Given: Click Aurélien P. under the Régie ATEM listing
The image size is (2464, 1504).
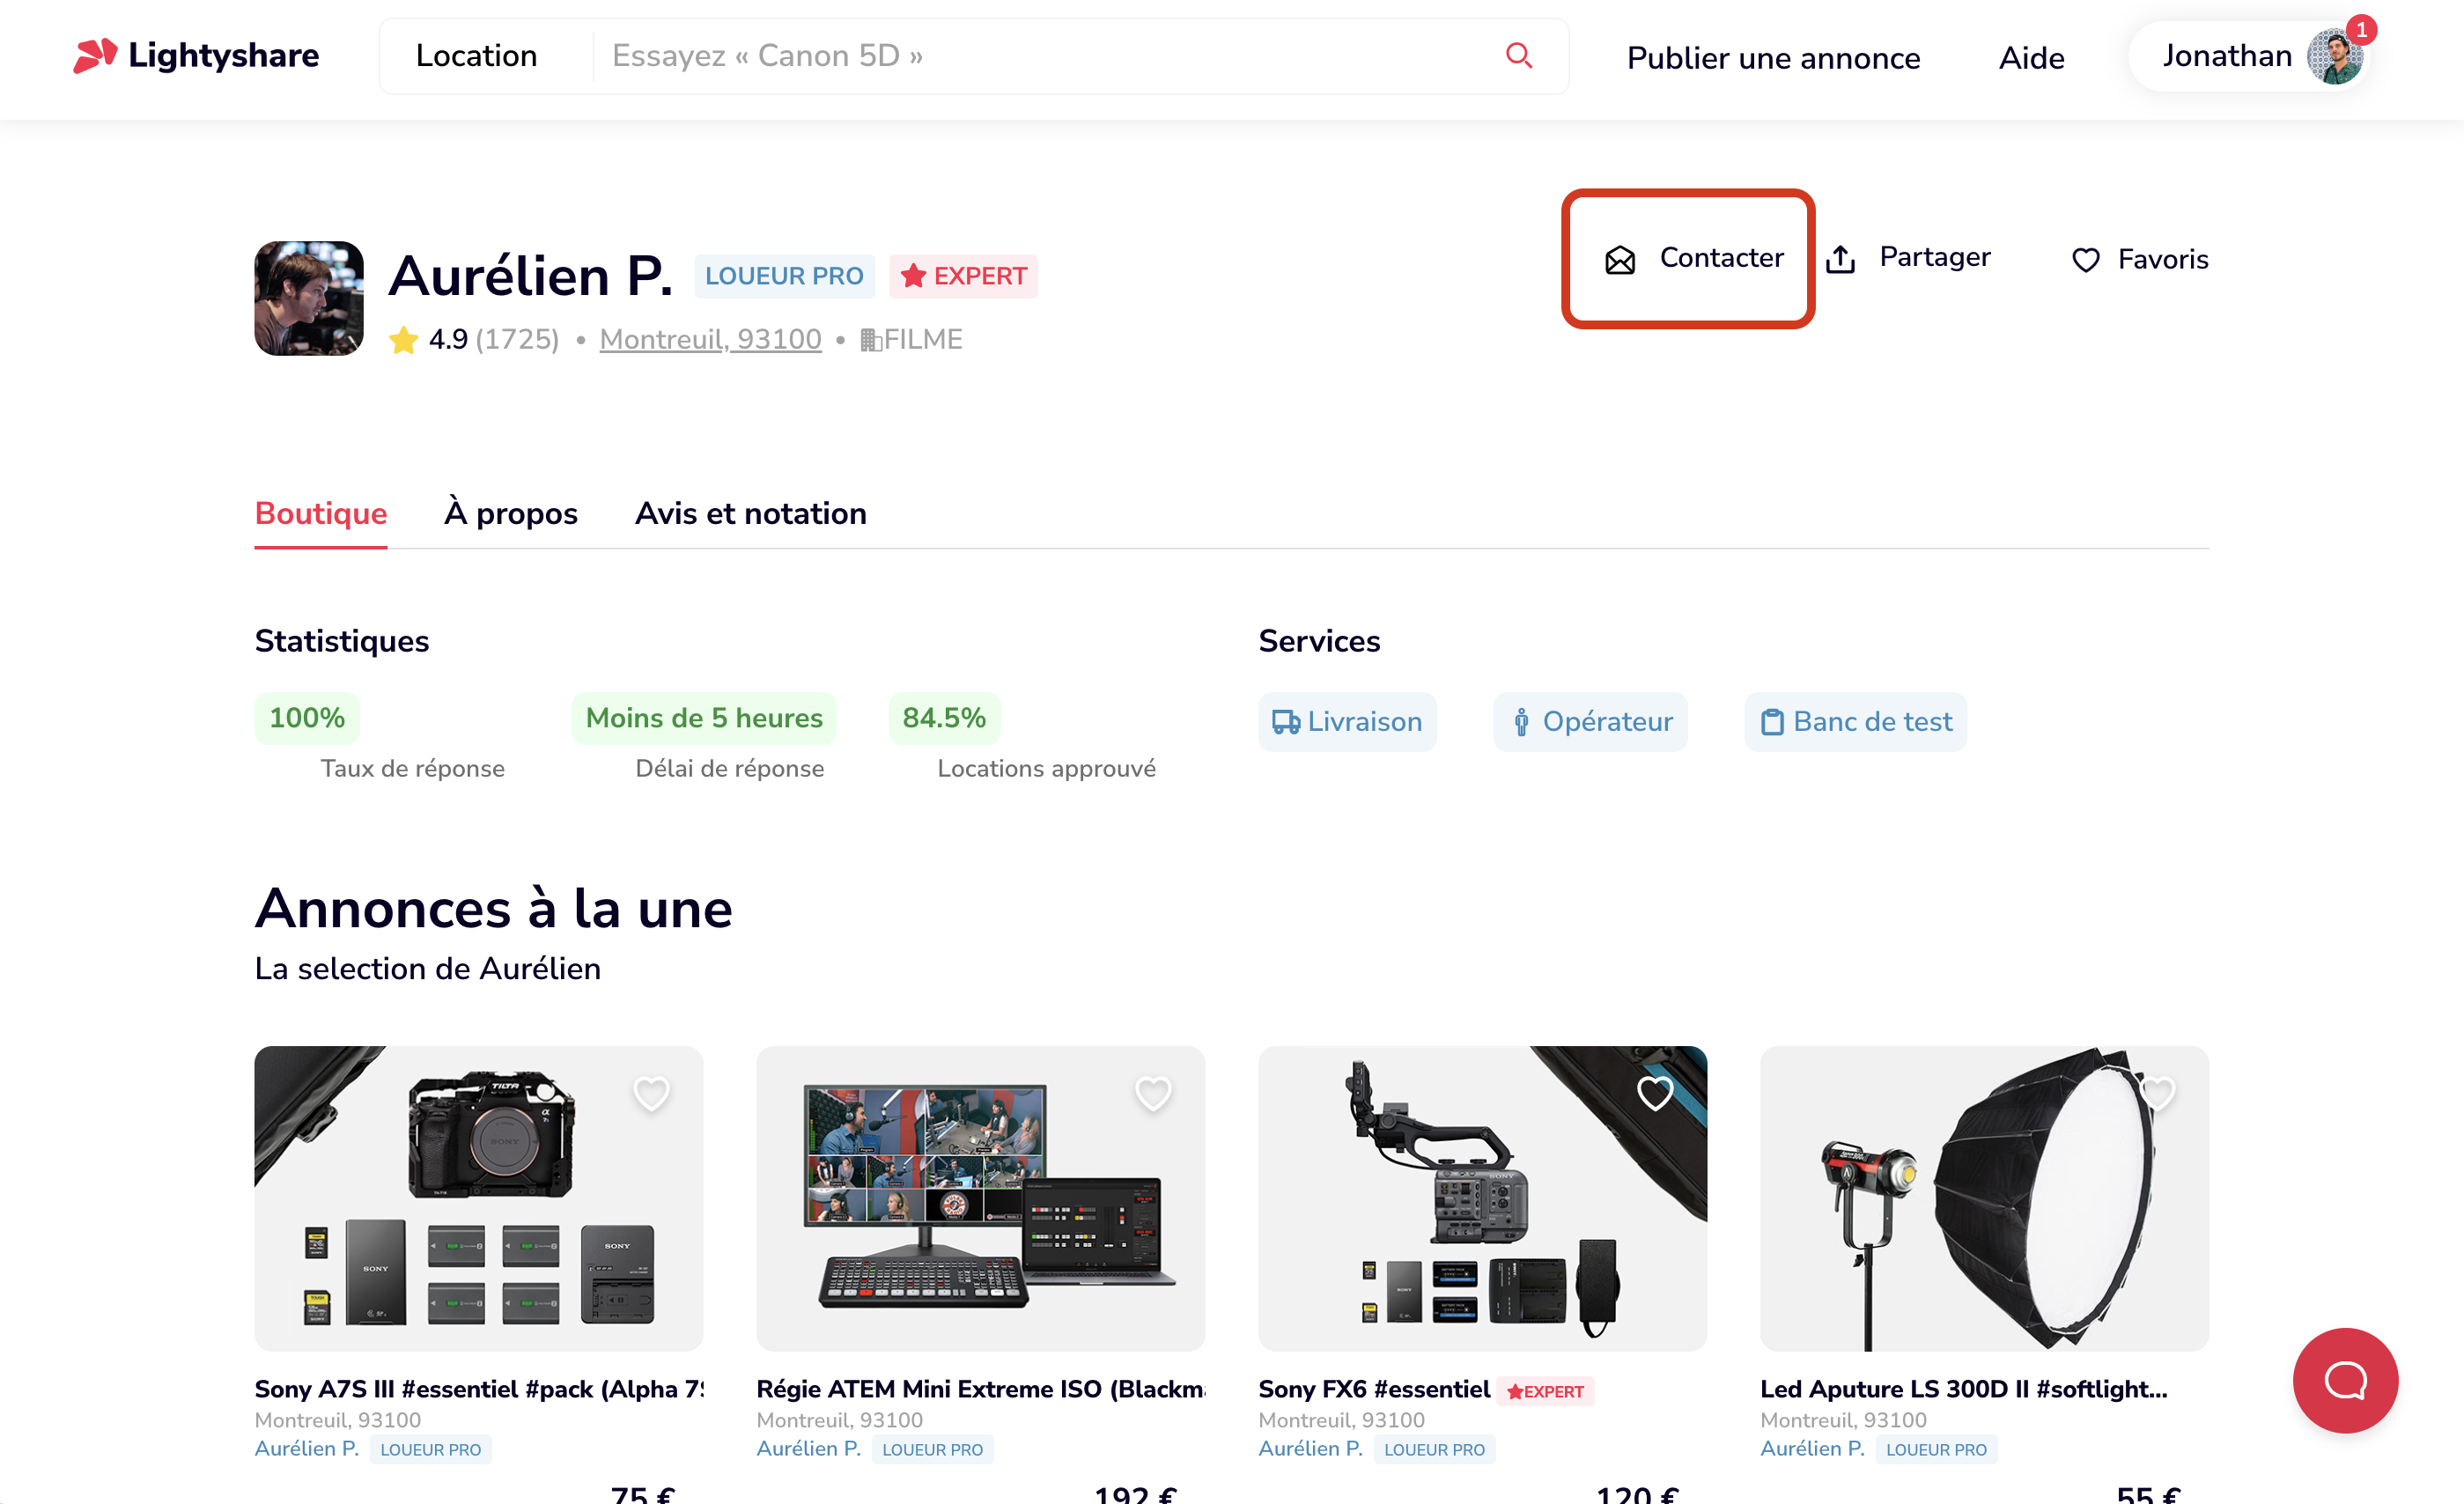Looking at the screenshot, I should pos(809,1450).
